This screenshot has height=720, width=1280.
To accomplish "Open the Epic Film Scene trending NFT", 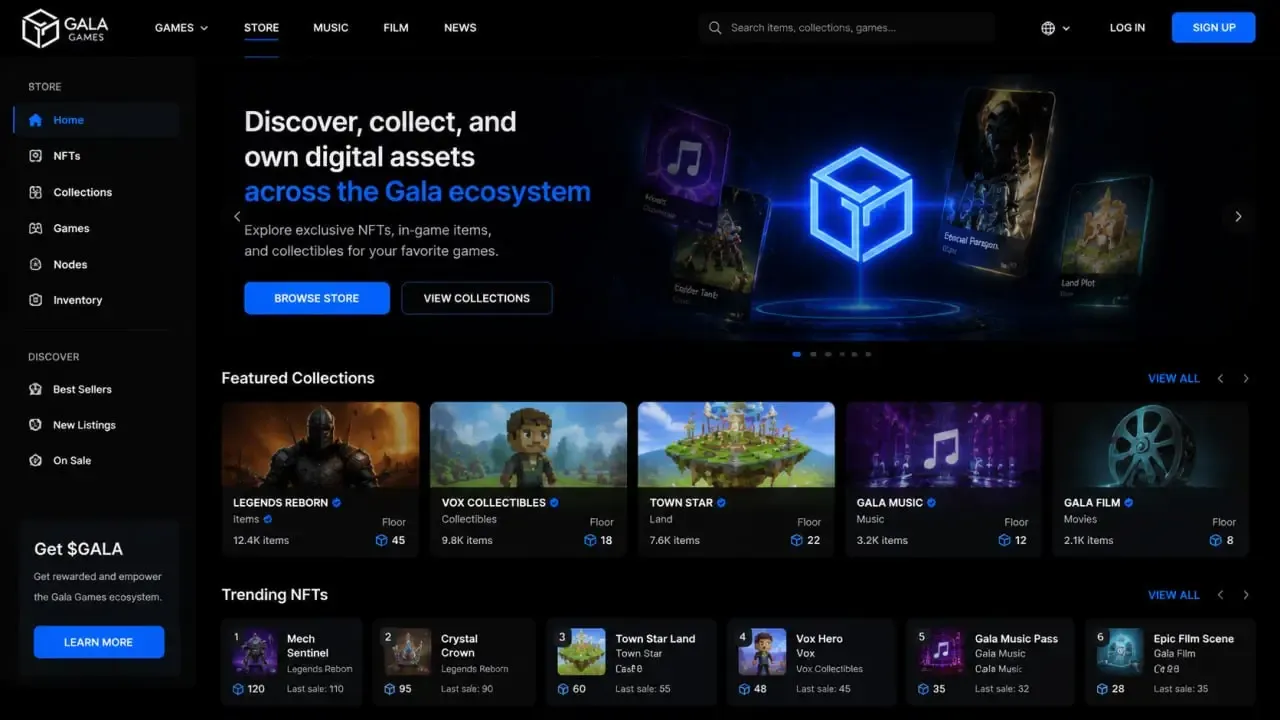I will [1170, 662].
